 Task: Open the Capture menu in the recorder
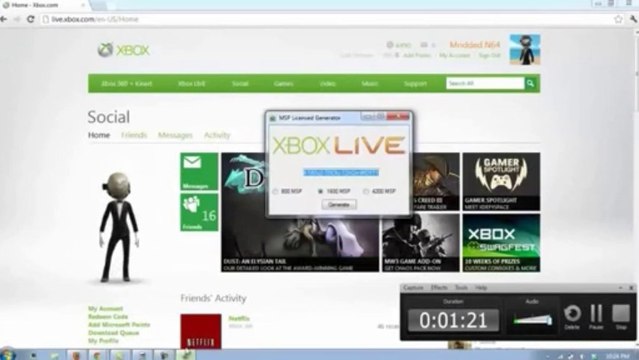coord(413,287)
